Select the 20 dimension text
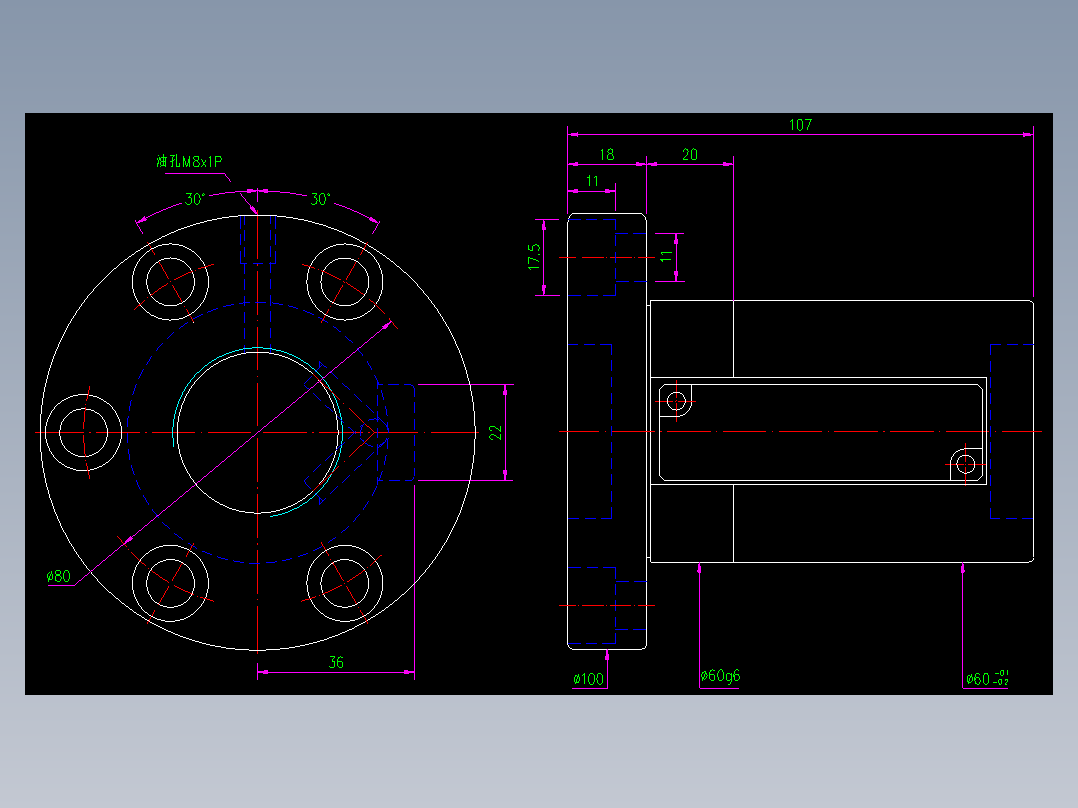This screenshot has height=808, width=1078. pyautogui.click(x=690, y=155)
